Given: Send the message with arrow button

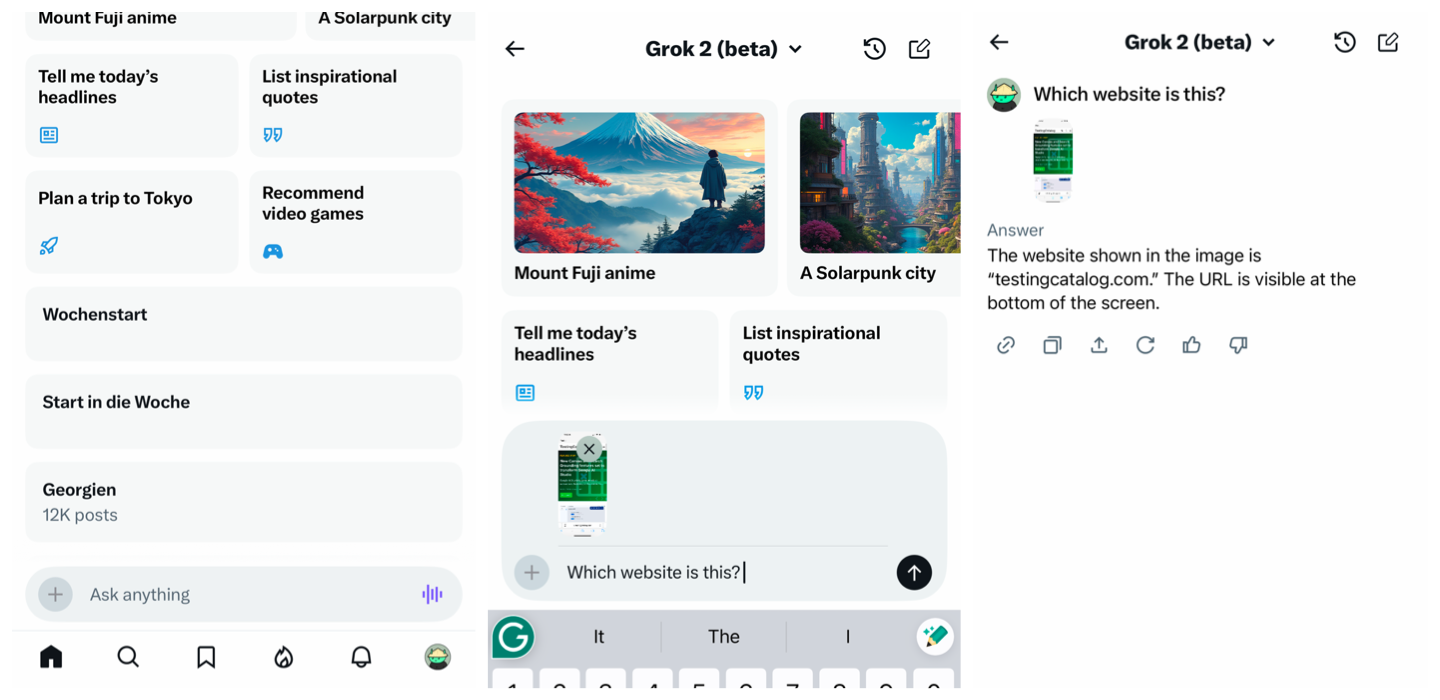Looking at the screenshot, I should [x=914, y=572].
